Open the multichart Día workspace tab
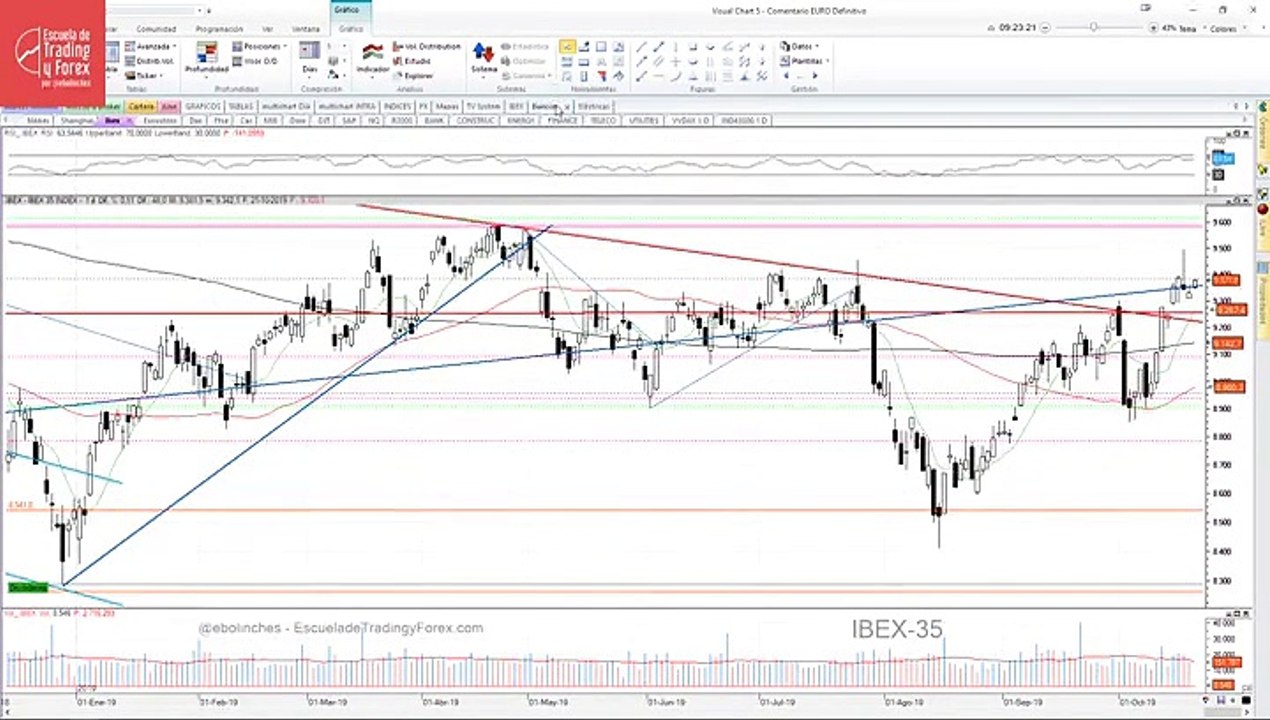 (x=286, y=106)
